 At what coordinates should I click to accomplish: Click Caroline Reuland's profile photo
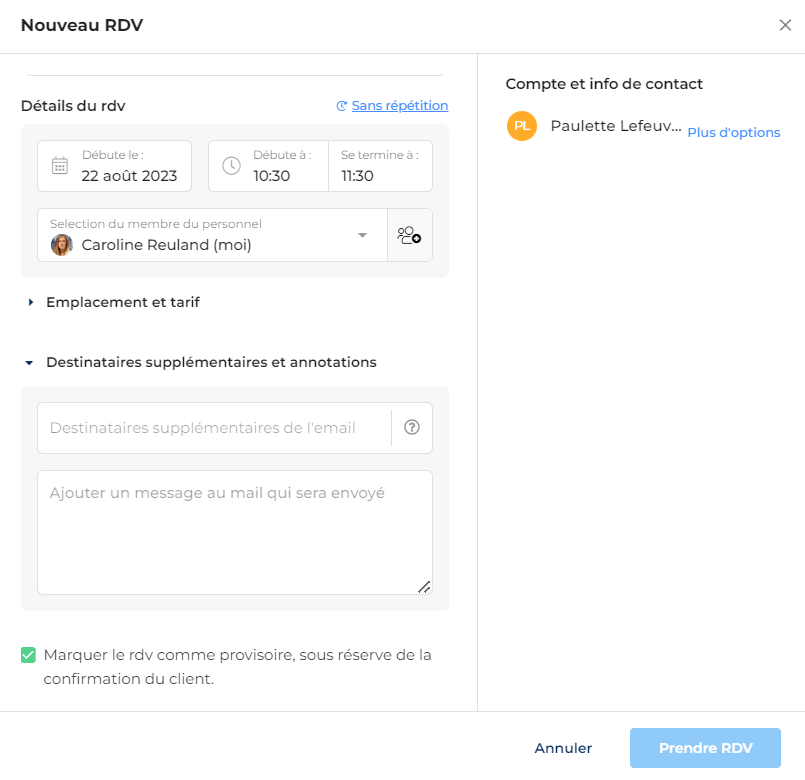click(x=62, y=245)
